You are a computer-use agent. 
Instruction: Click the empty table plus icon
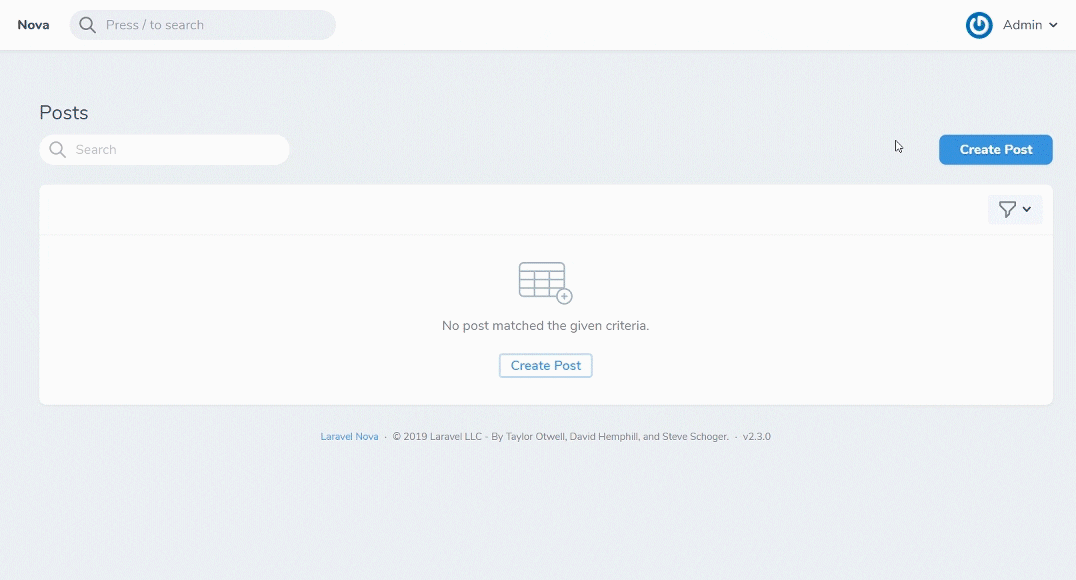pos(546,283)
